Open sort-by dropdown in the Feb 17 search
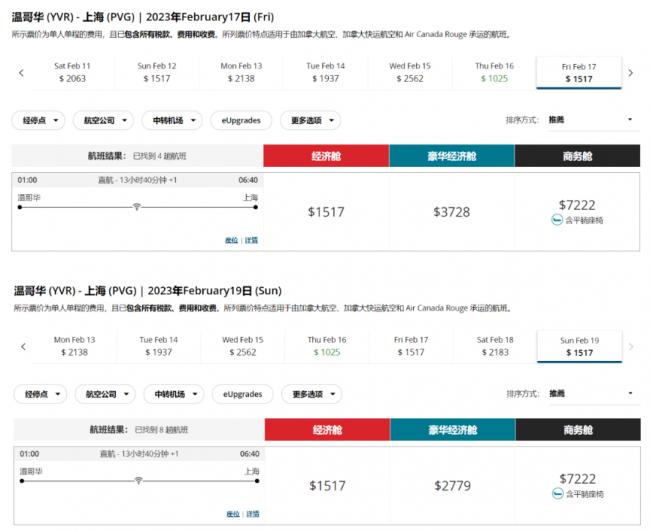 594,120
